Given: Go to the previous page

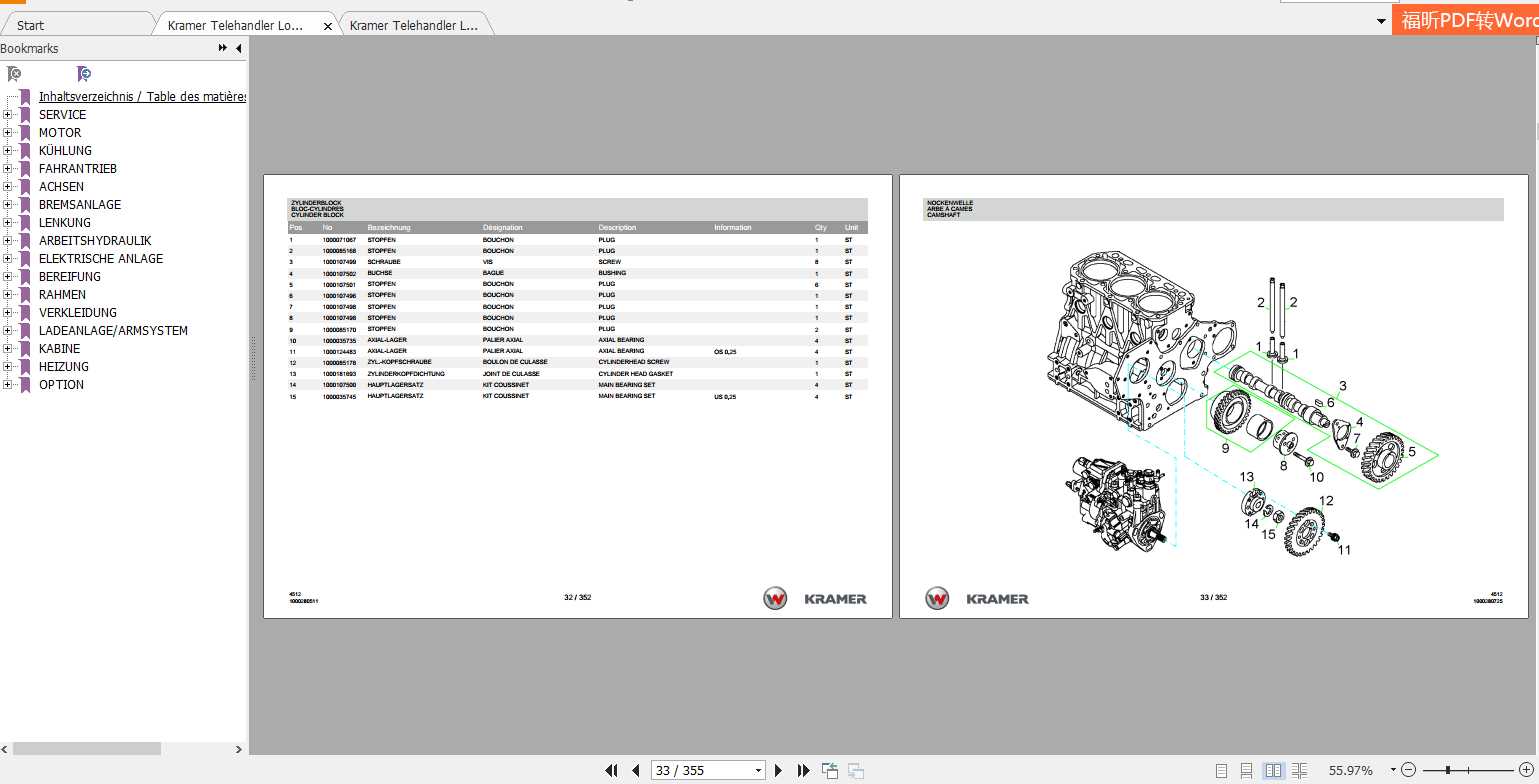Looking at the screenshot, I should click(x=636, y=770).
